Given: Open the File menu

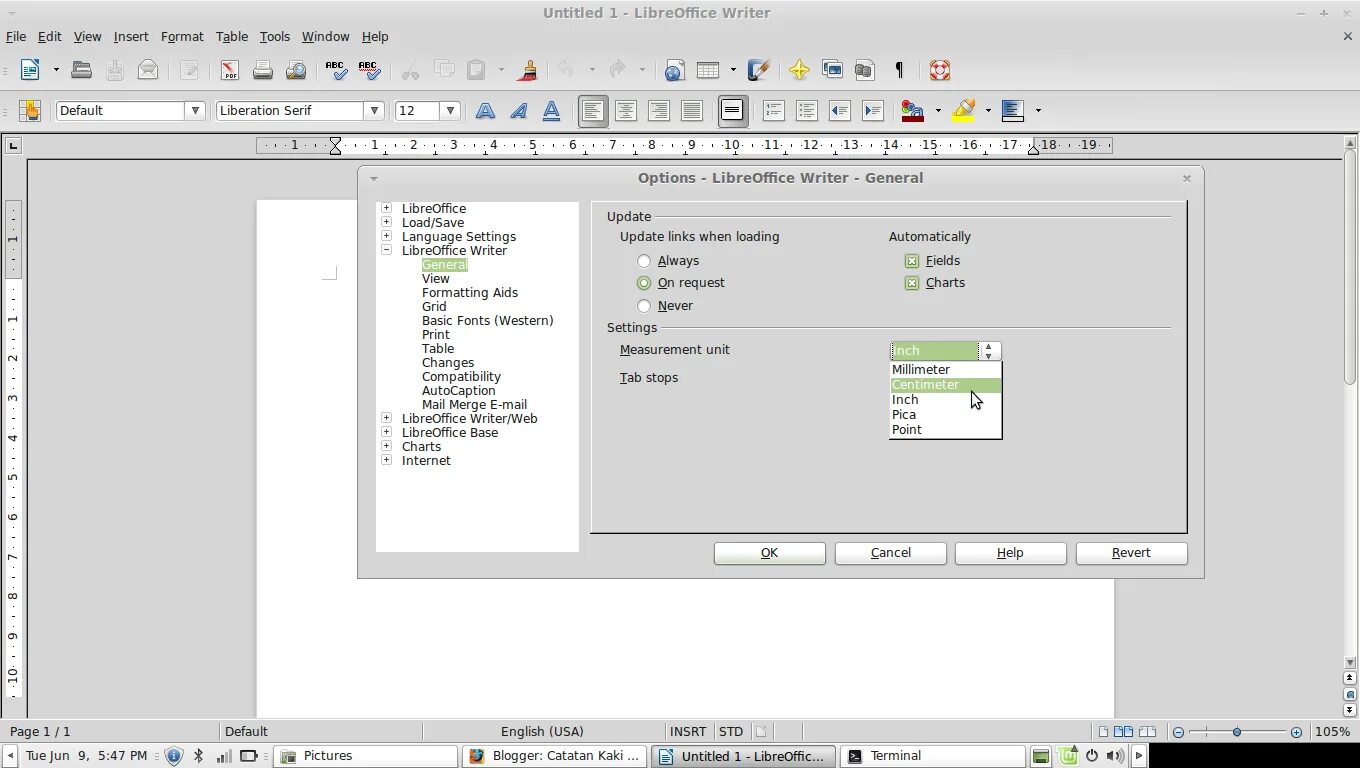Looking at the screenshot, I should [16, 36].
